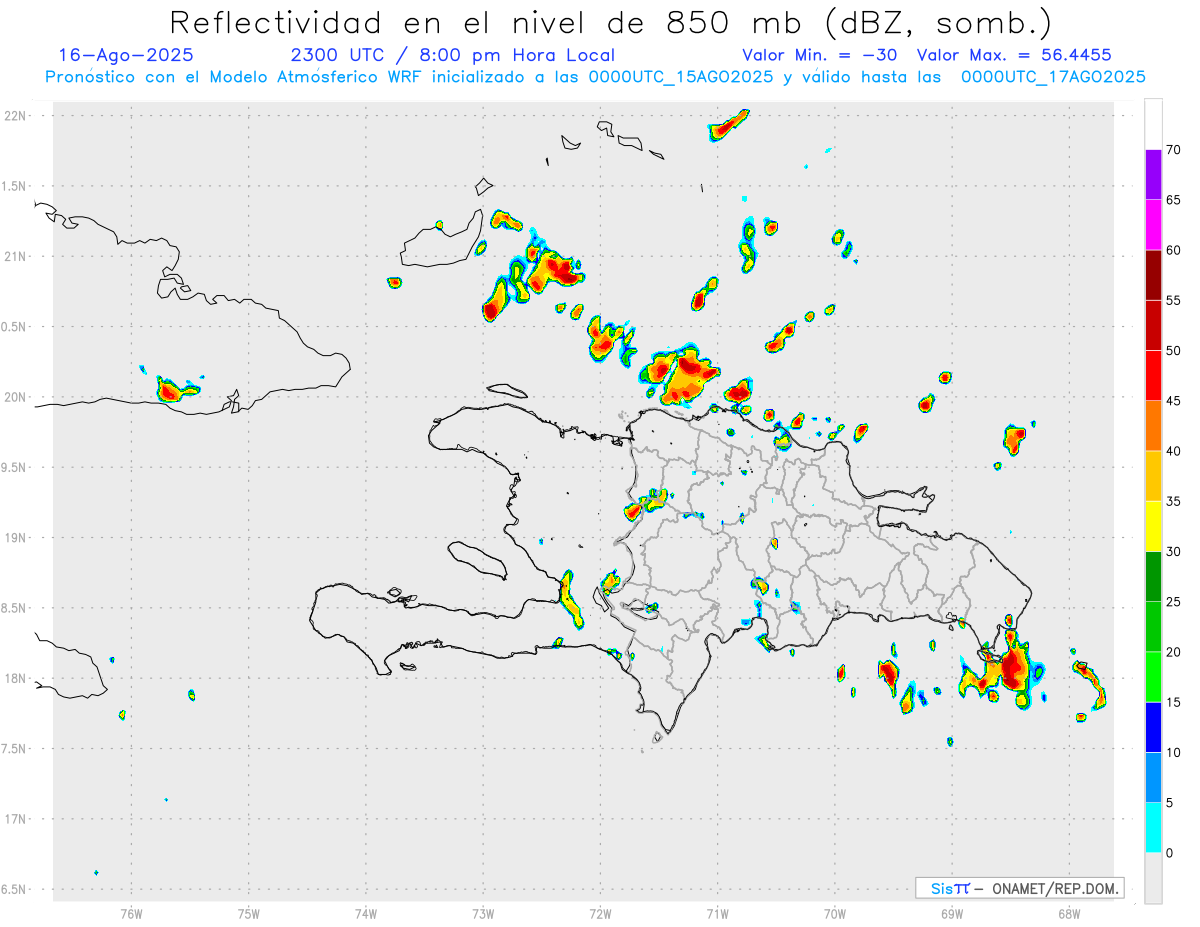Click the '55' colorbar label
Viewport: 1200px width, 927px height.
point(1173,300)
